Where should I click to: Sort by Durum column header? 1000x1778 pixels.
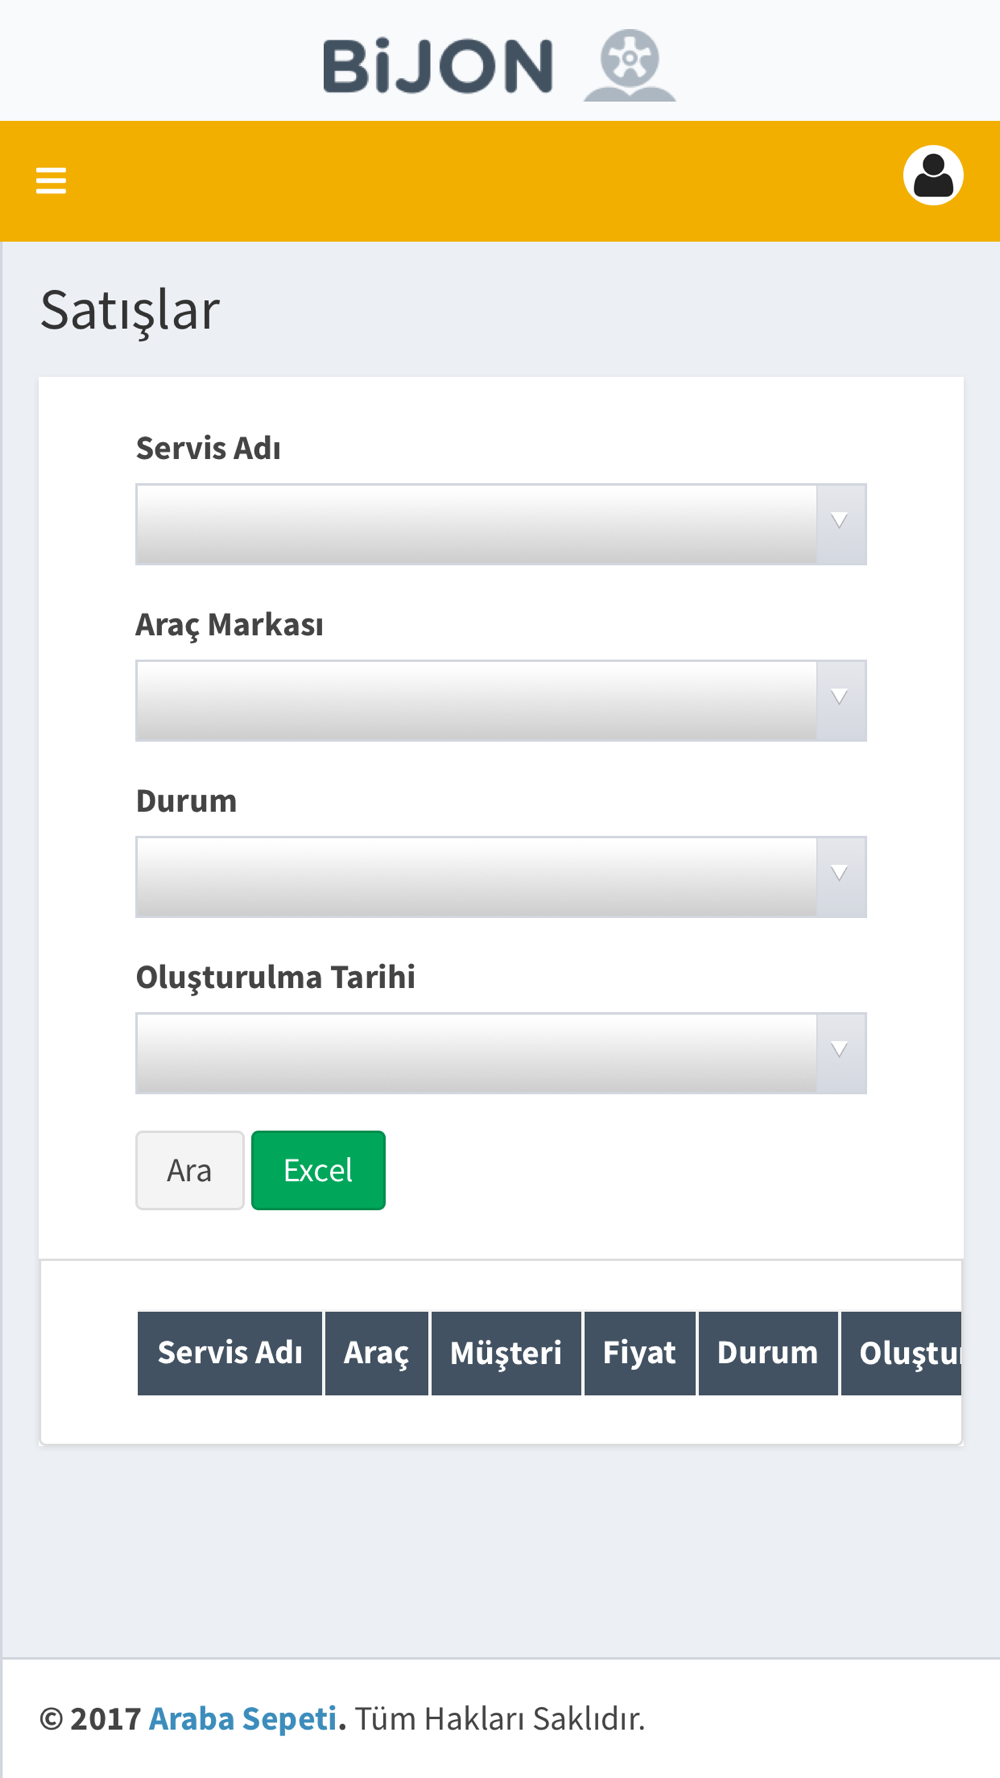coord(768,1353)
